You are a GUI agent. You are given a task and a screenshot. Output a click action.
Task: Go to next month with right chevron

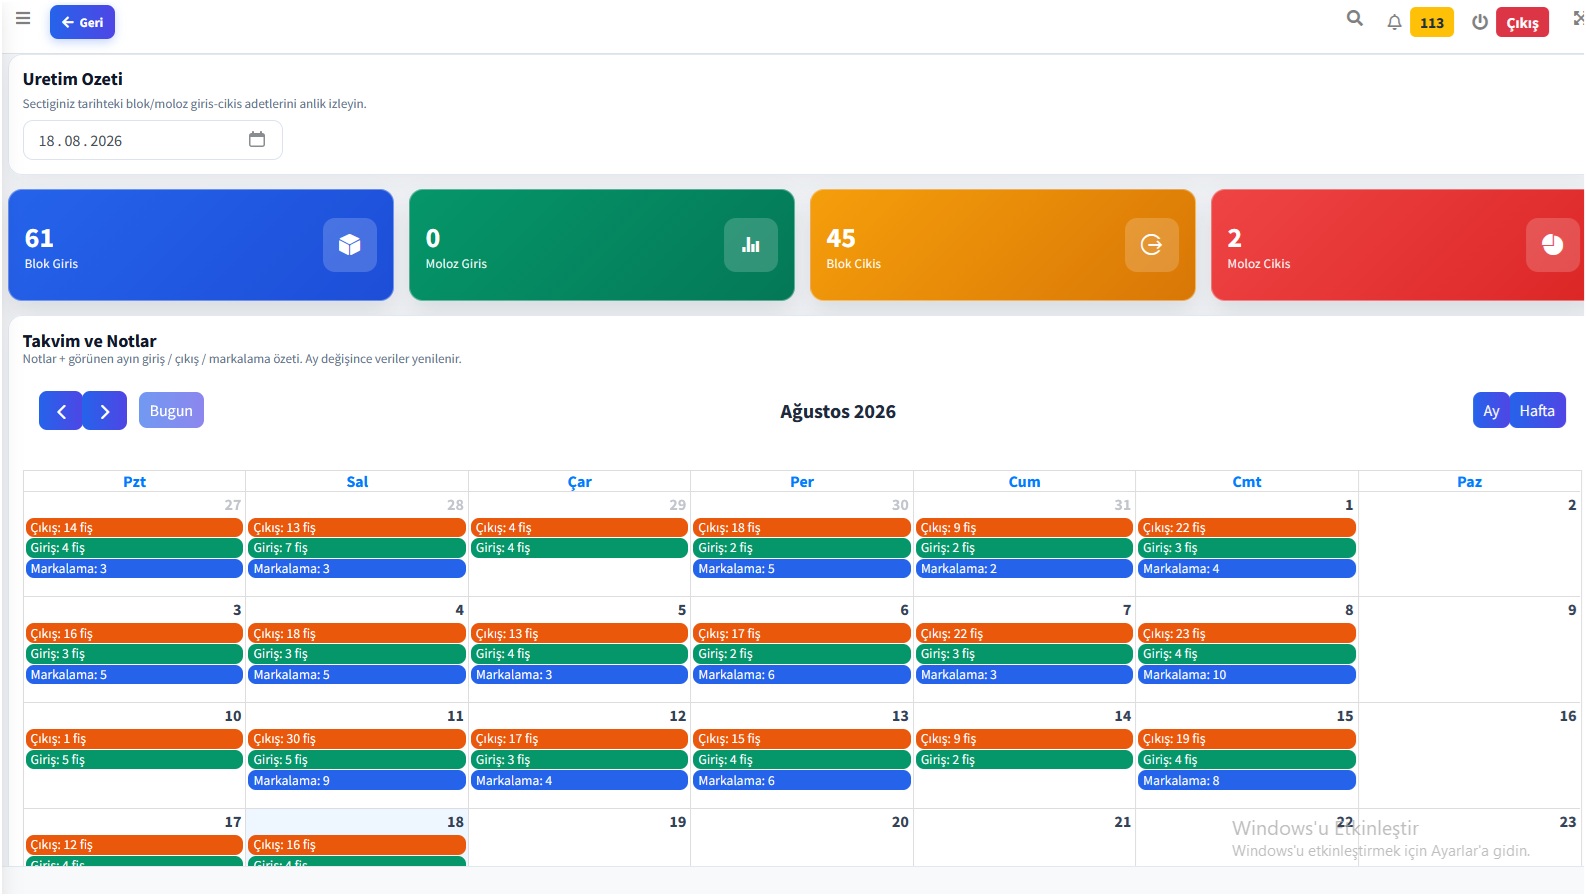[x=105, y=411]
